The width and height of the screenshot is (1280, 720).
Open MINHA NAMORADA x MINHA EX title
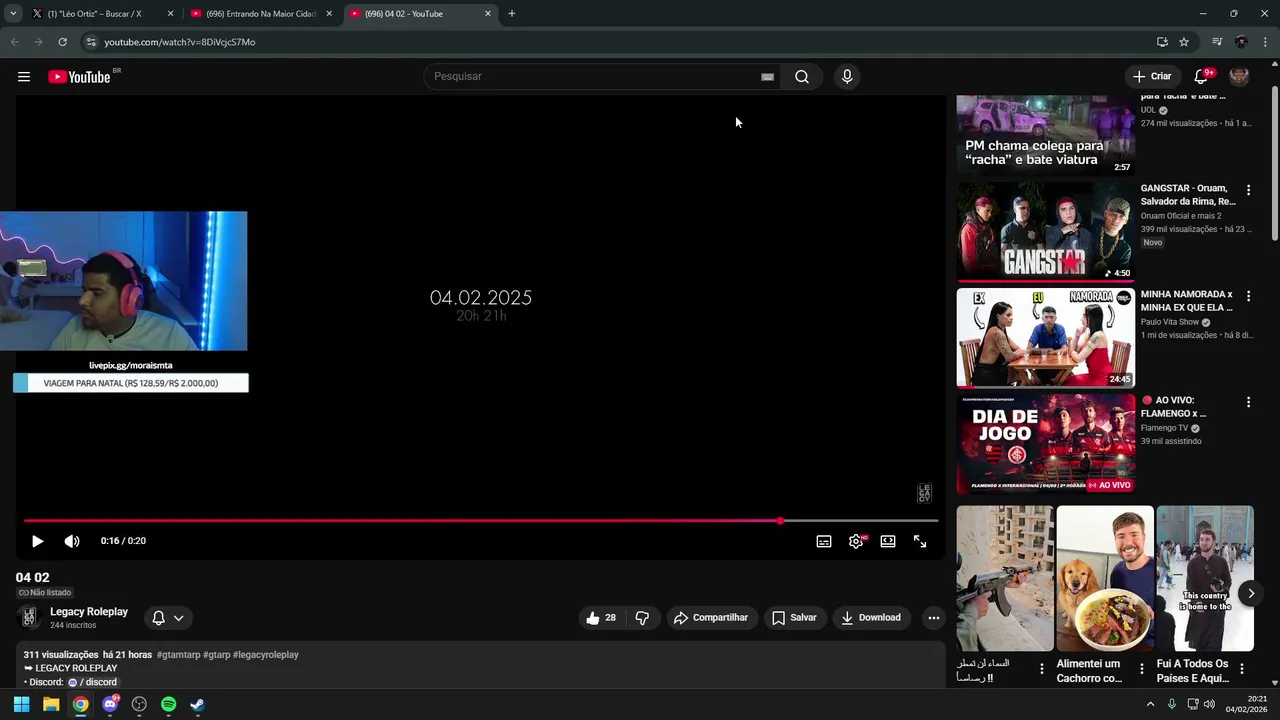click(x=1186, y=301)
